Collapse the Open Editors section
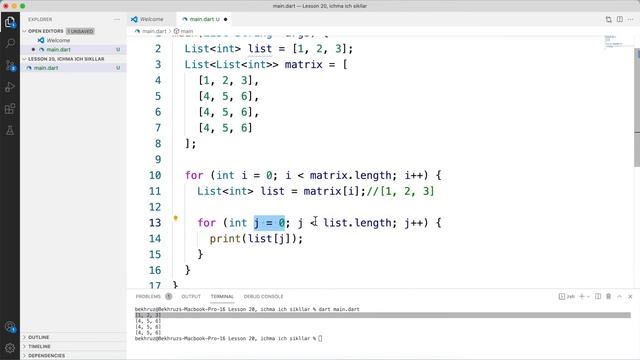This screenshot has width=640, height=360. [24, 31]
